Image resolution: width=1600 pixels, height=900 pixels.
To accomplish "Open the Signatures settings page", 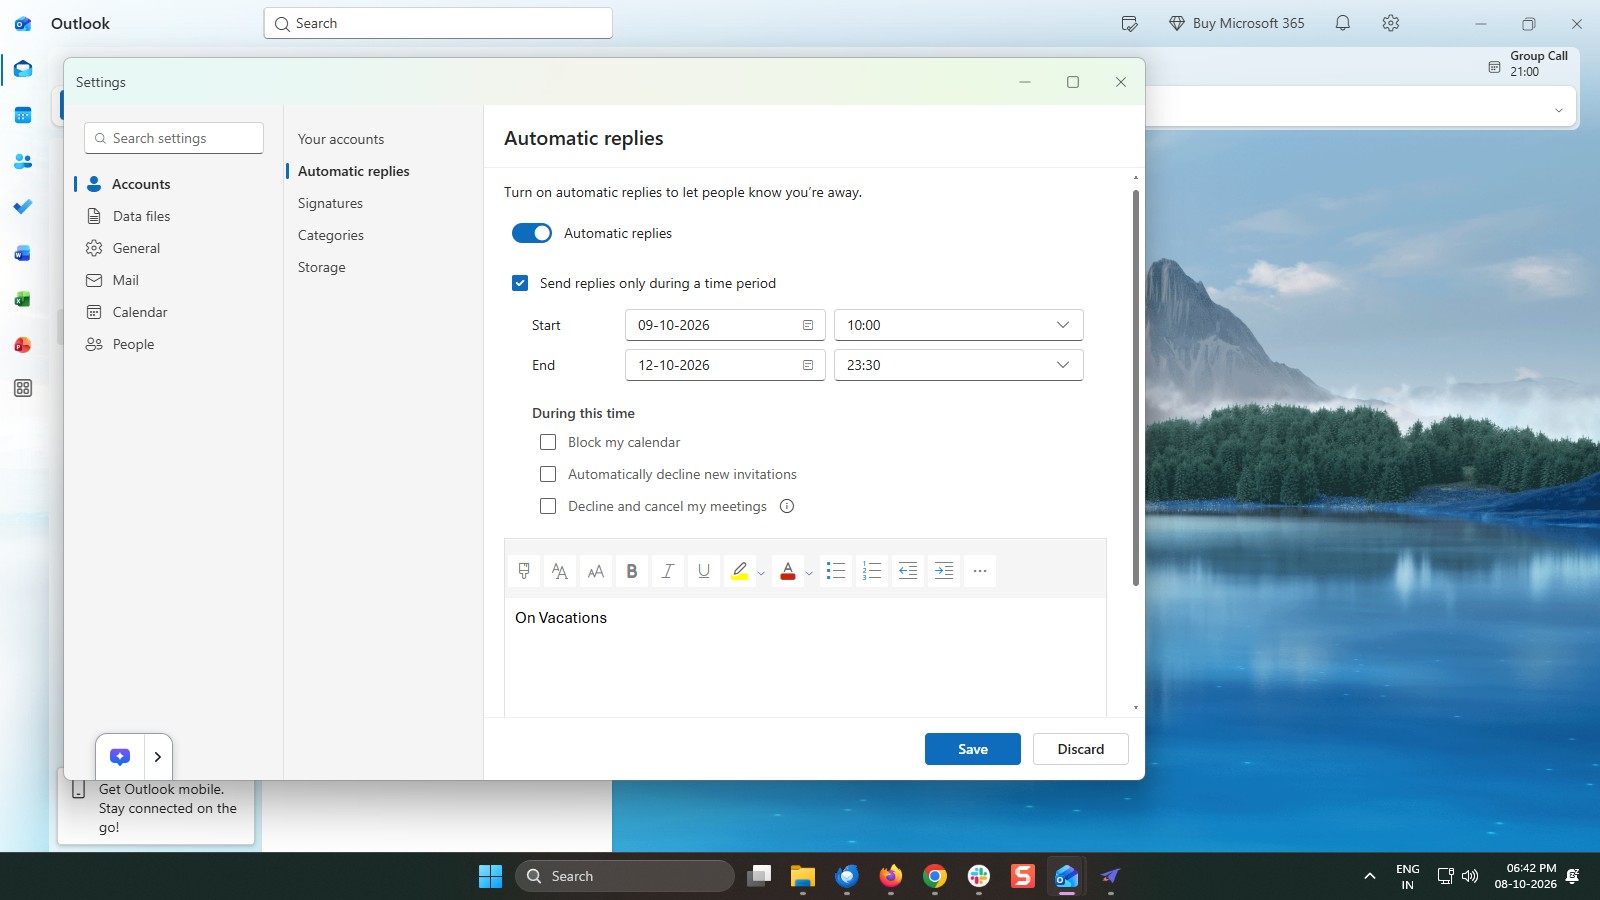I will coord(330,203).
